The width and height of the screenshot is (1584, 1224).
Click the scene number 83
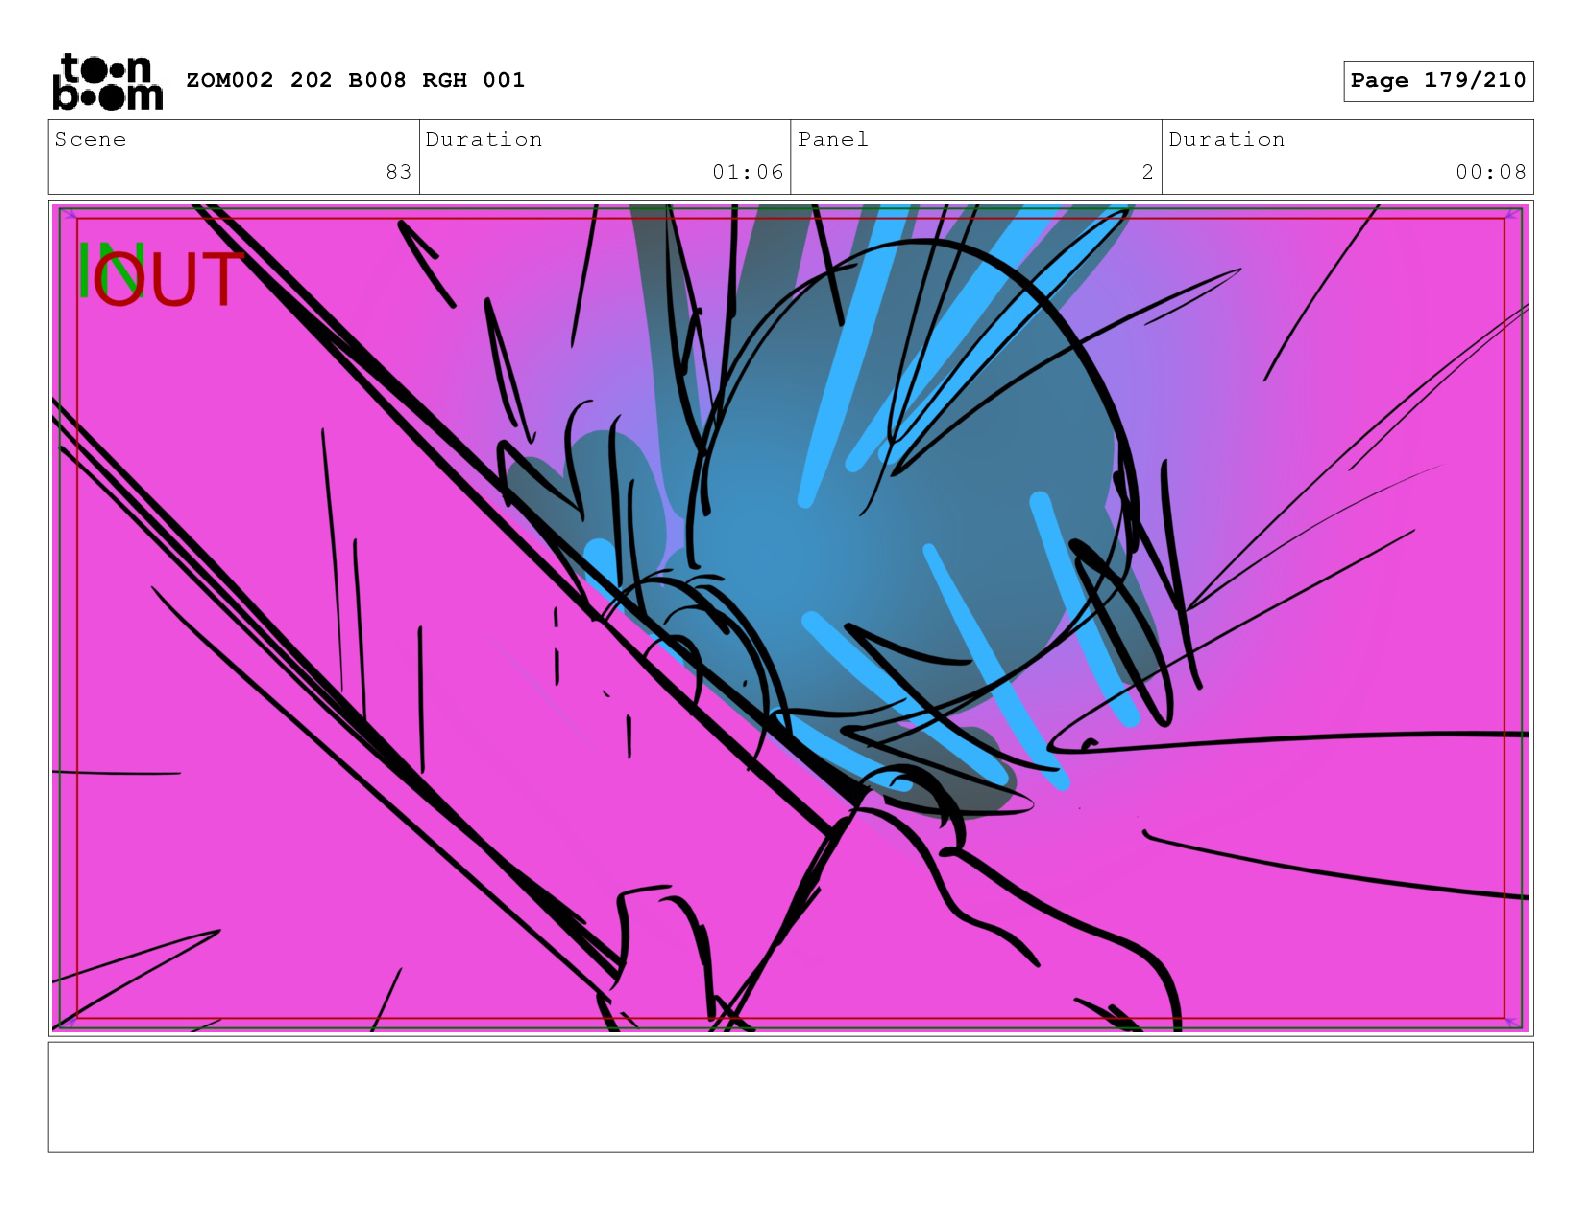(x=399, y=172)
